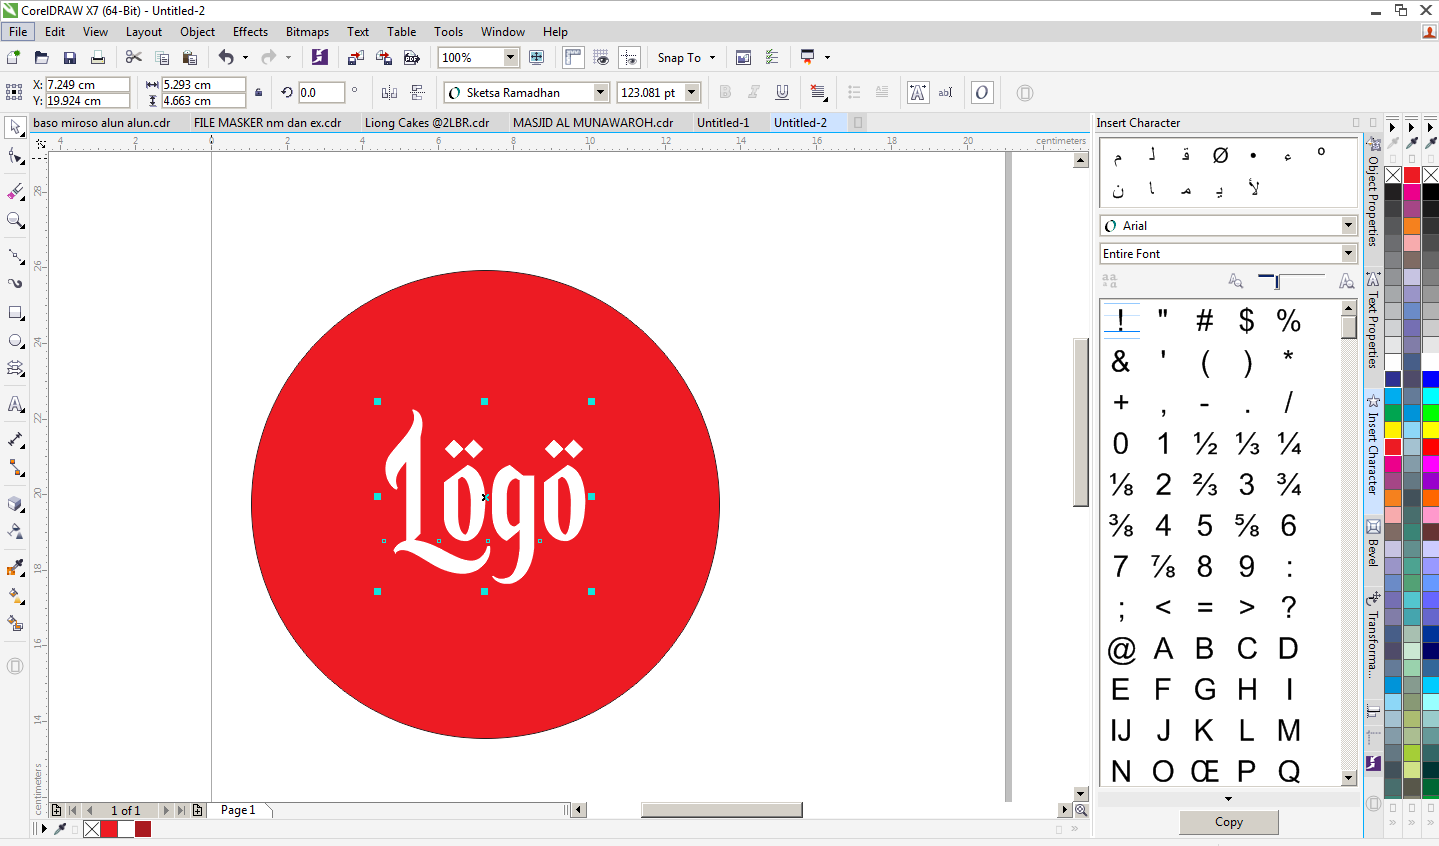
Task: Open the Entire Font dropdown in Insert Character
Action: (1347, 253)
